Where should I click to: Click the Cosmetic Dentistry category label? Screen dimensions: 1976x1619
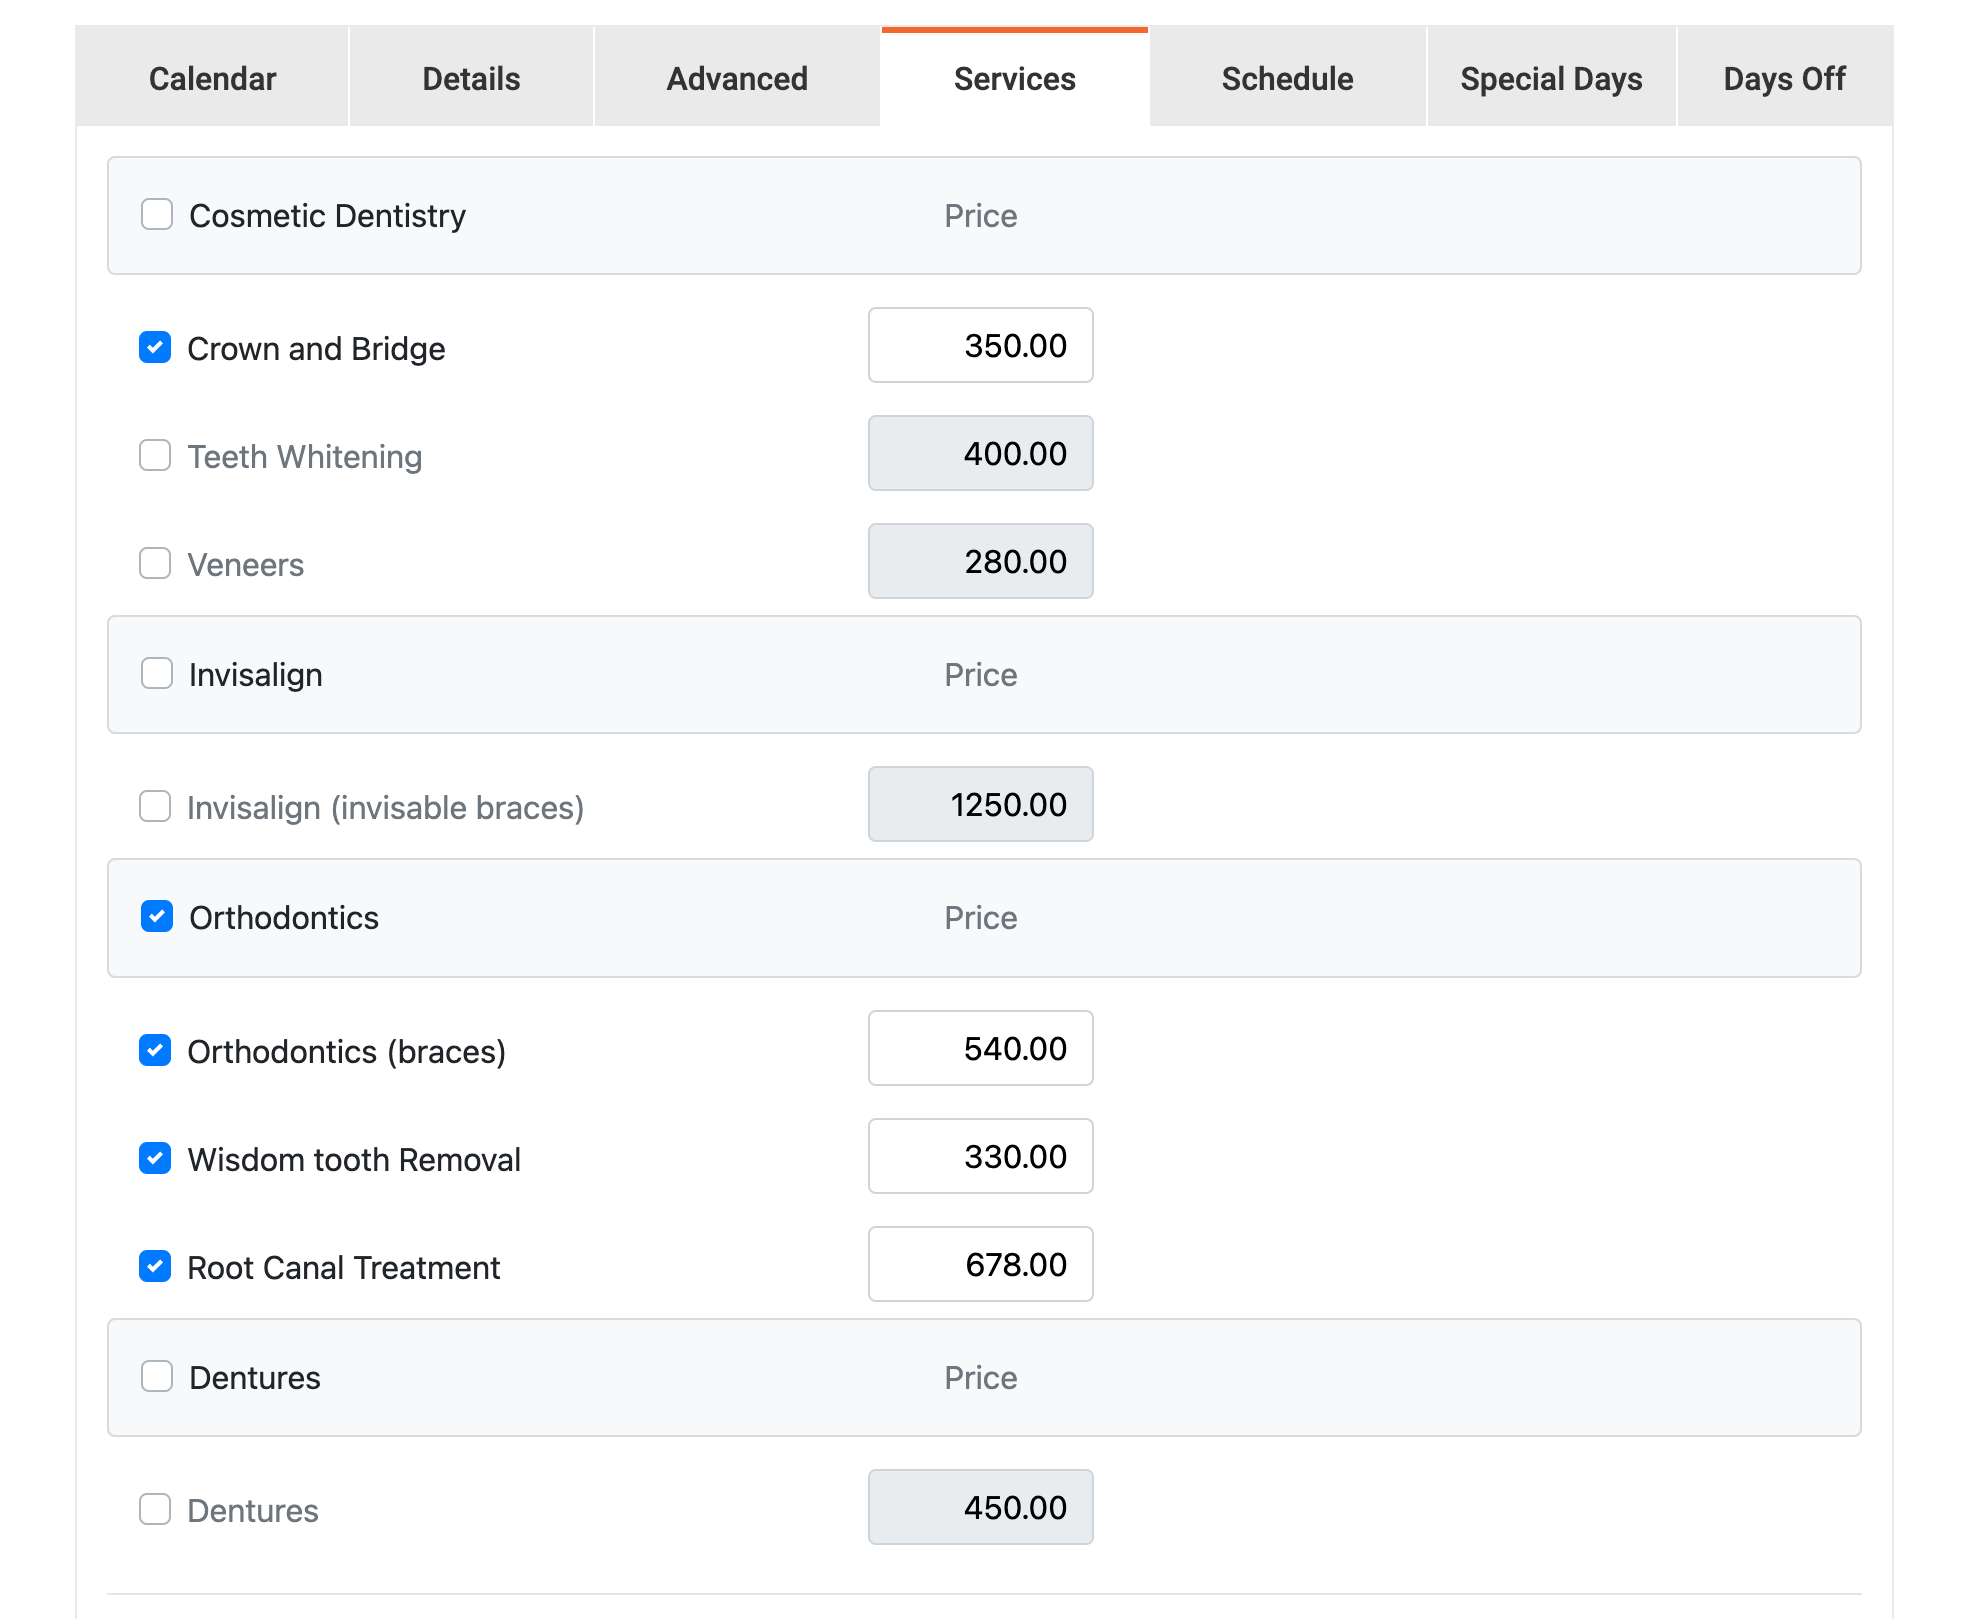(x=328, y=216)
